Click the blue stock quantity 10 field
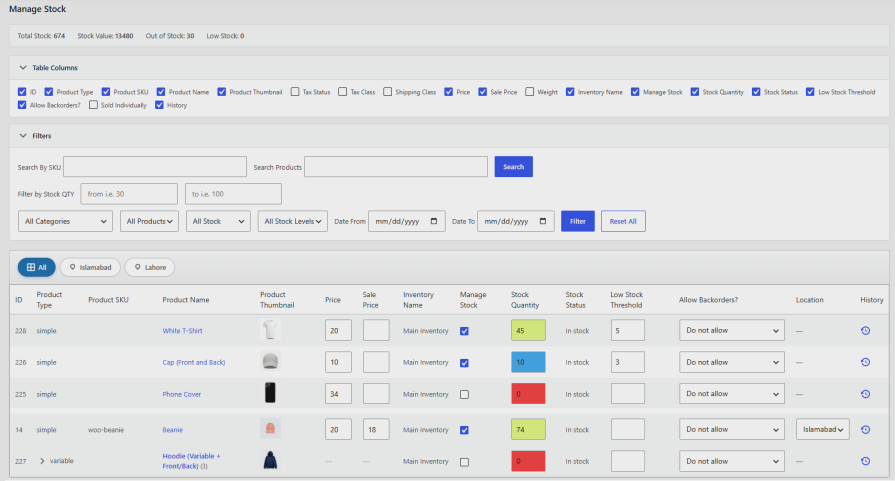 [x=528, y=362]
